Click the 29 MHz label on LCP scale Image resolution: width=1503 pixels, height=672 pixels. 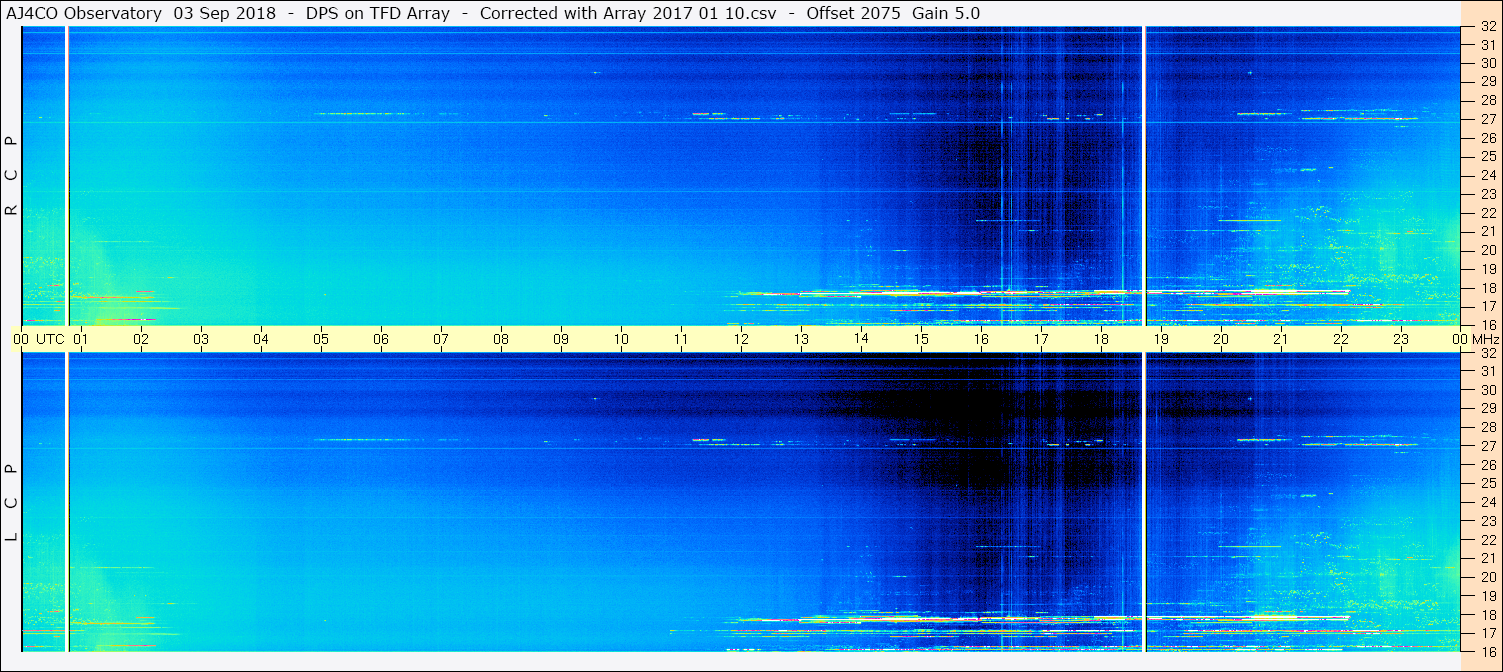coord(1487,409)
